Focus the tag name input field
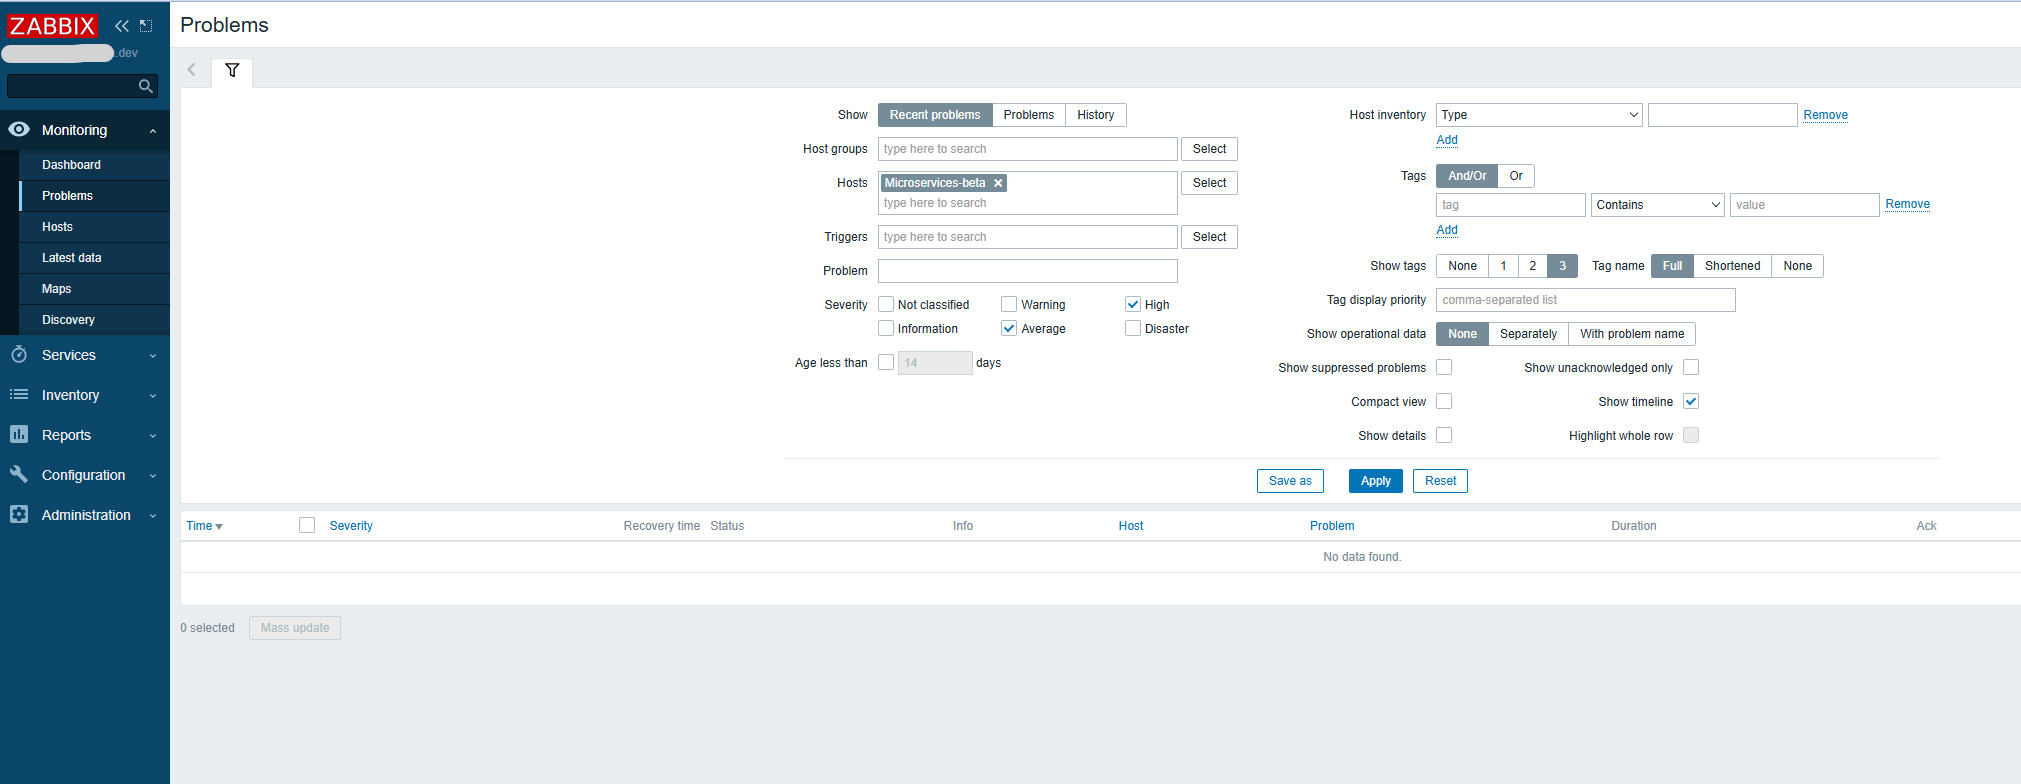2021x784 pixels. pos(1511,205)
